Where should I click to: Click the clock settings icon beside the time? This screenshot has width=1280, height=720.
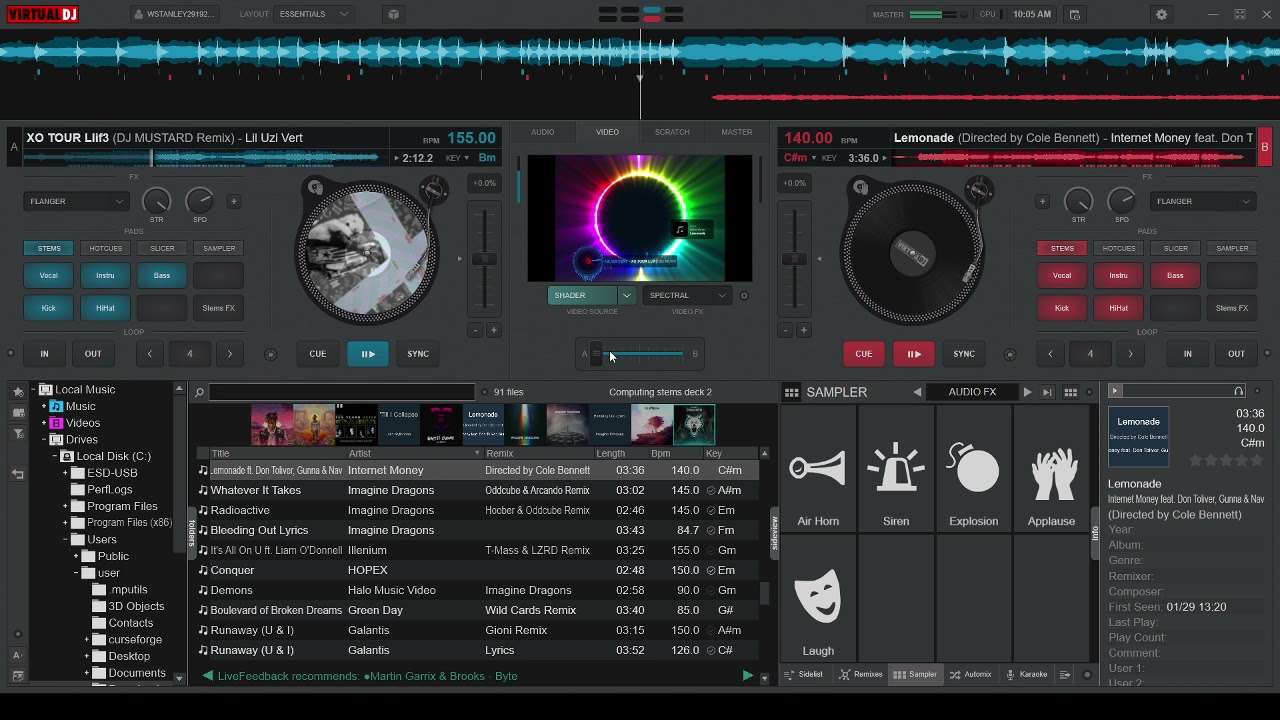1074,15
